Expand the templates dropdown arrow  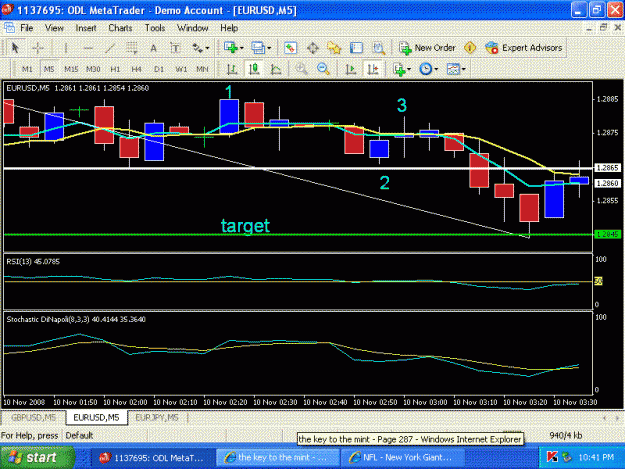coord(464,69)
